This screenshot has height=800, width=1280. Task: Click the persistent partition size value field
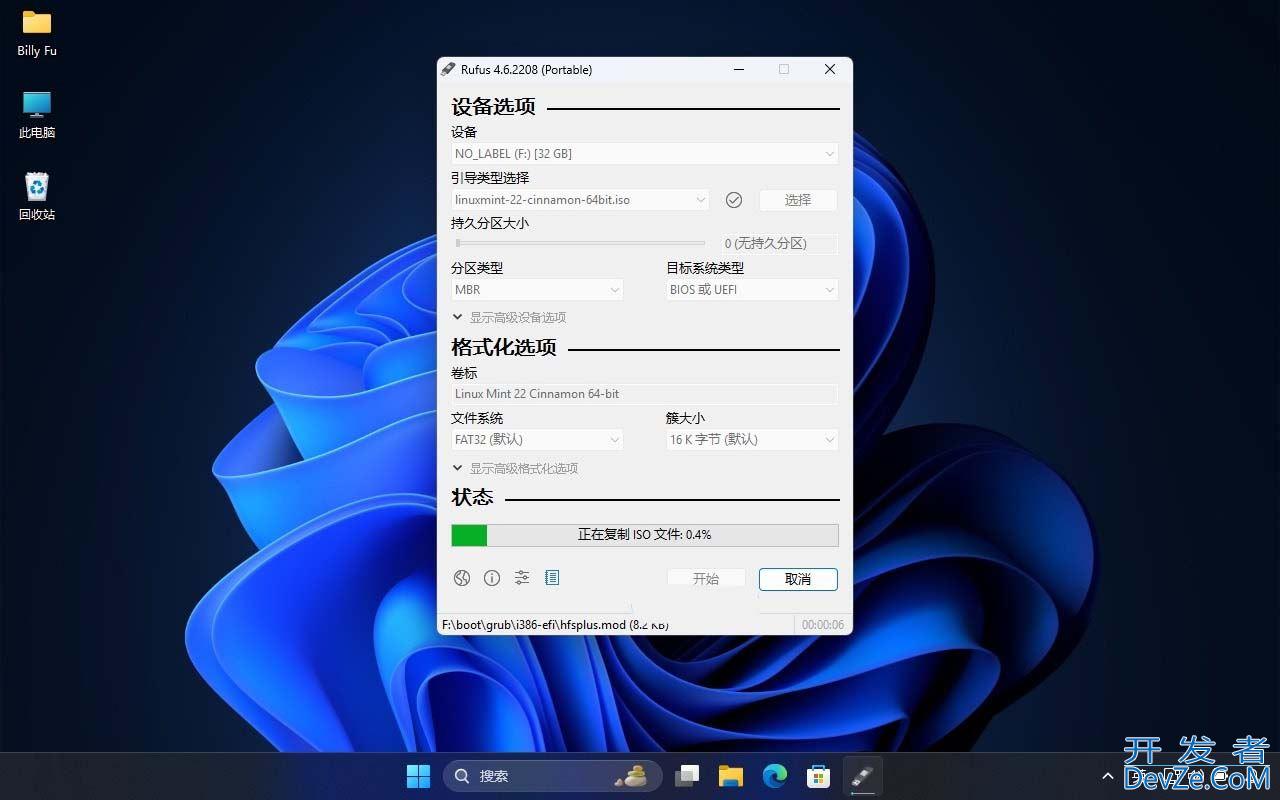[x=780, y=243]
